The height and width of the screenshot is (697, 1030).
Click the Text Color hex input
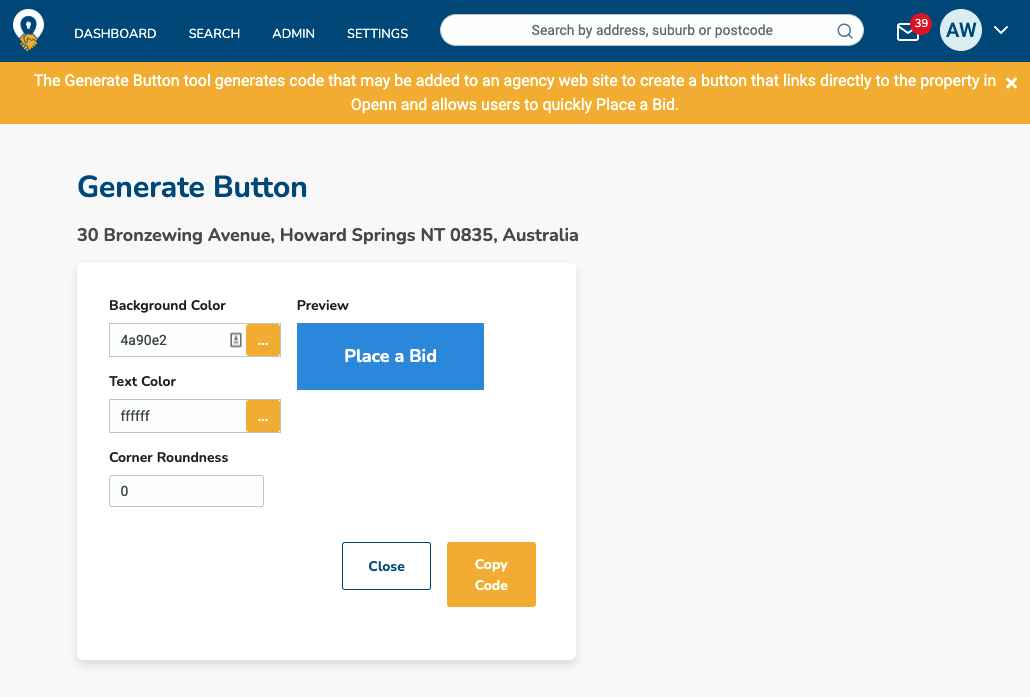(178, 416)
